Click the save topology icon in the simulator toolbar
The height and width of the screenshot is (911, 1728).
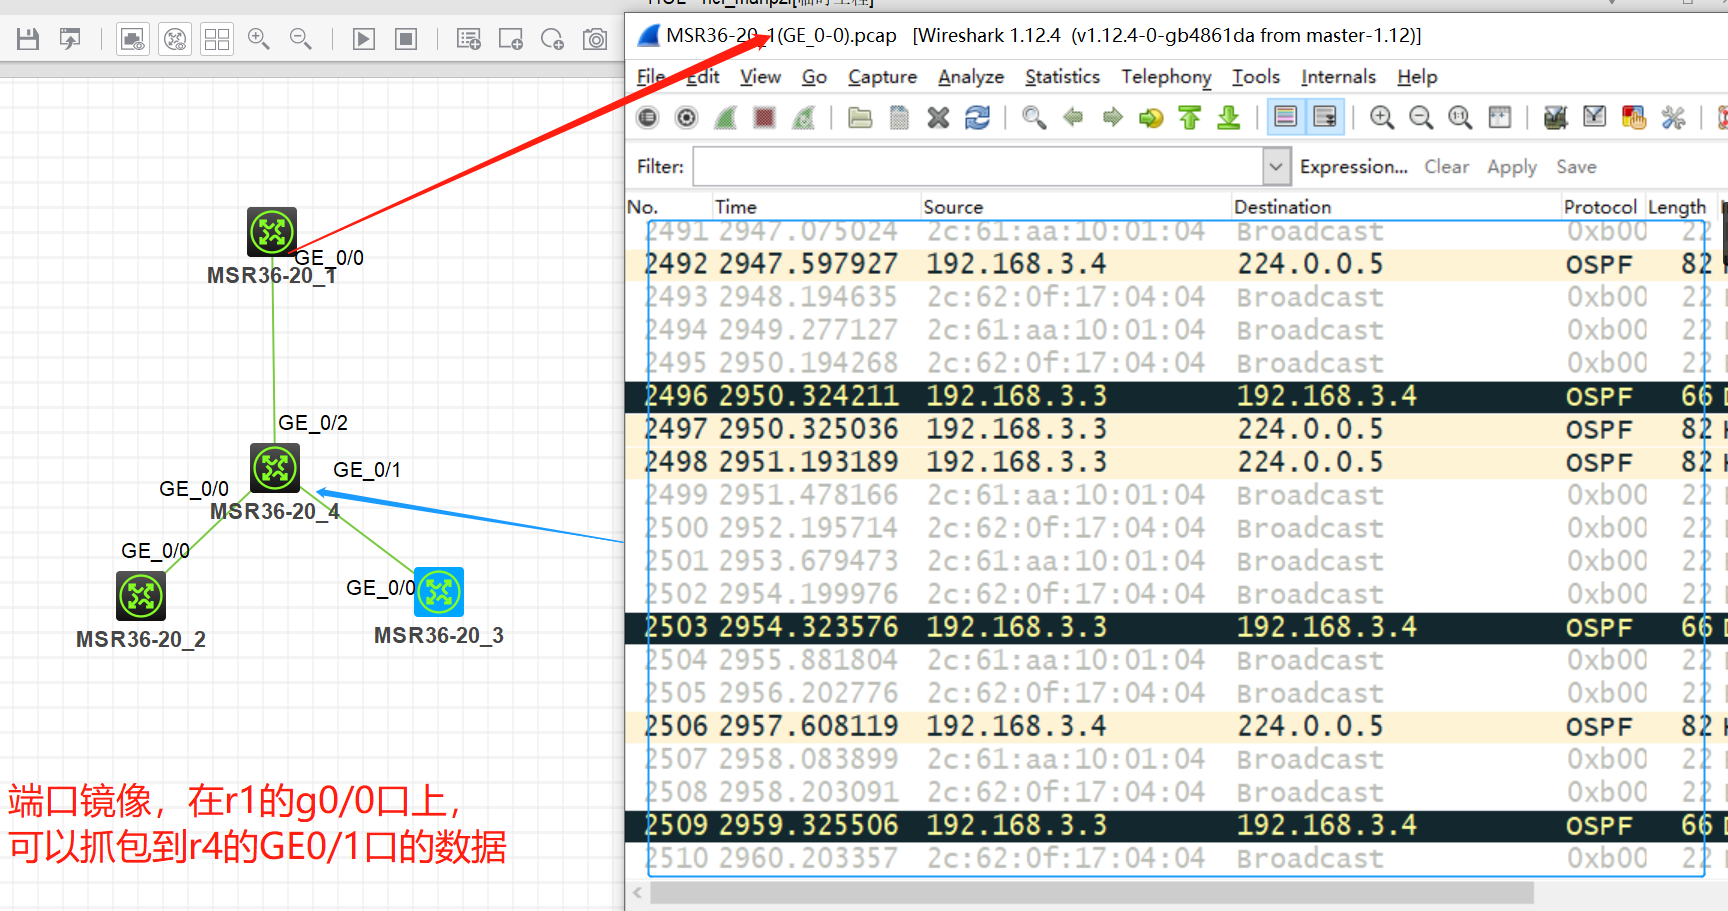pos(28,39)
